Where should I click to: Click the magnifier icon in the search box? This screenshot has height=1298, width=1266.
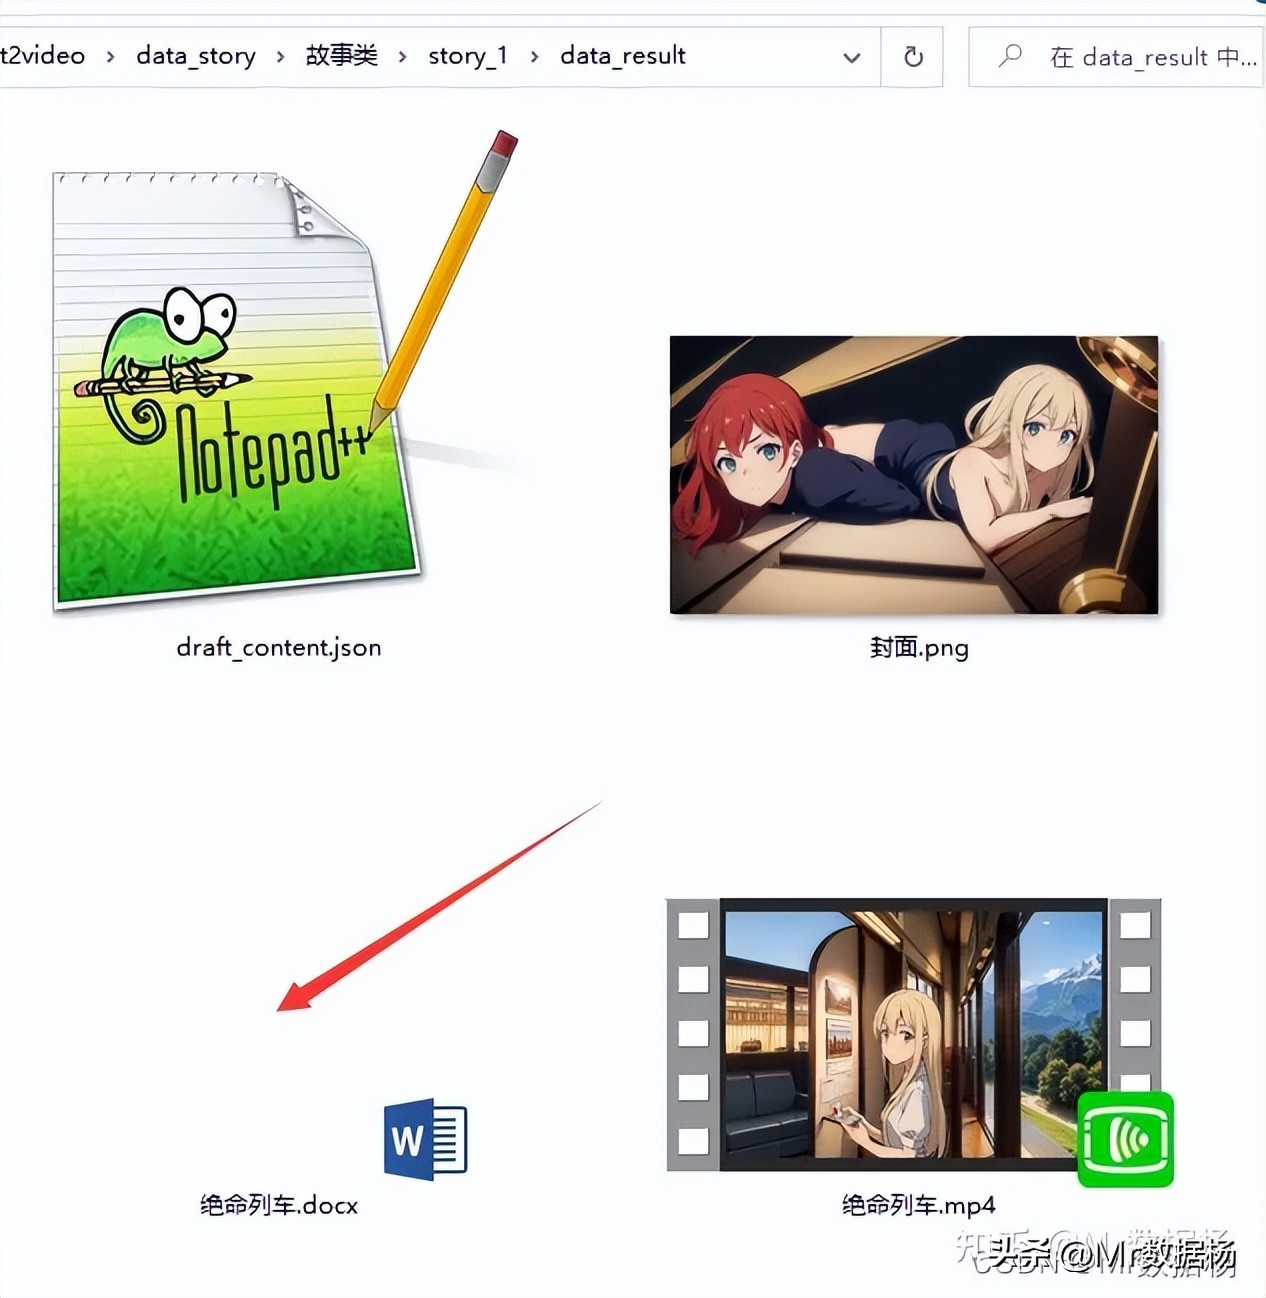(1012, 56)
